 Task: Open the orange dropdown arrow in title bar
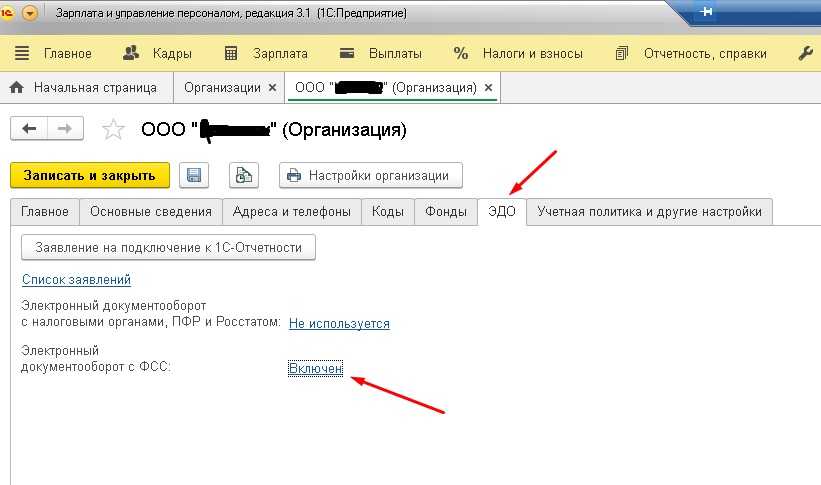[30, 13]
